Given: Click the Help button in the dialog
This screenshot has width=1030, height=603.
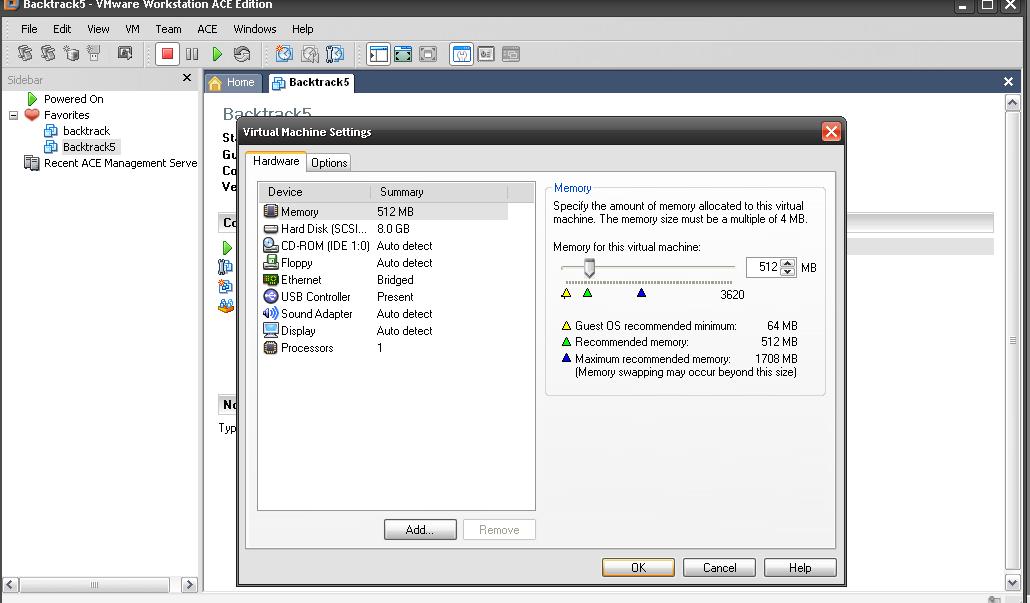Looking at the screenshot, I should pos(800,568).
